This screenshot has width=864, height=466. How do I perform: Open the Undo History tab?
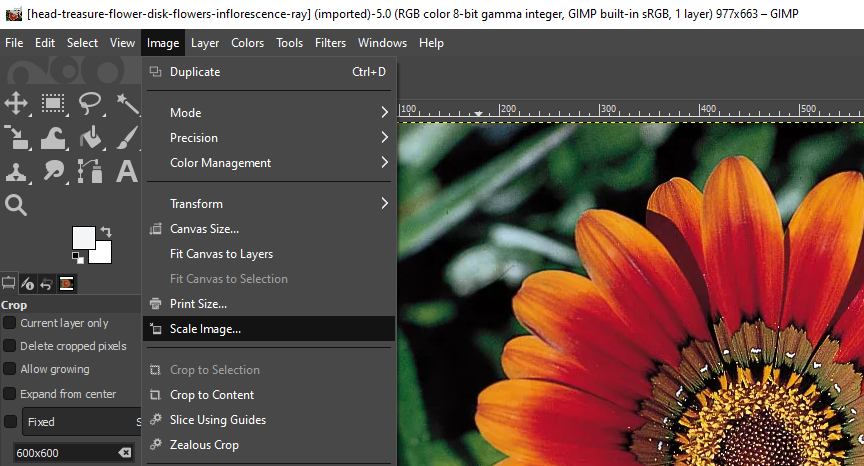[47, 284]
